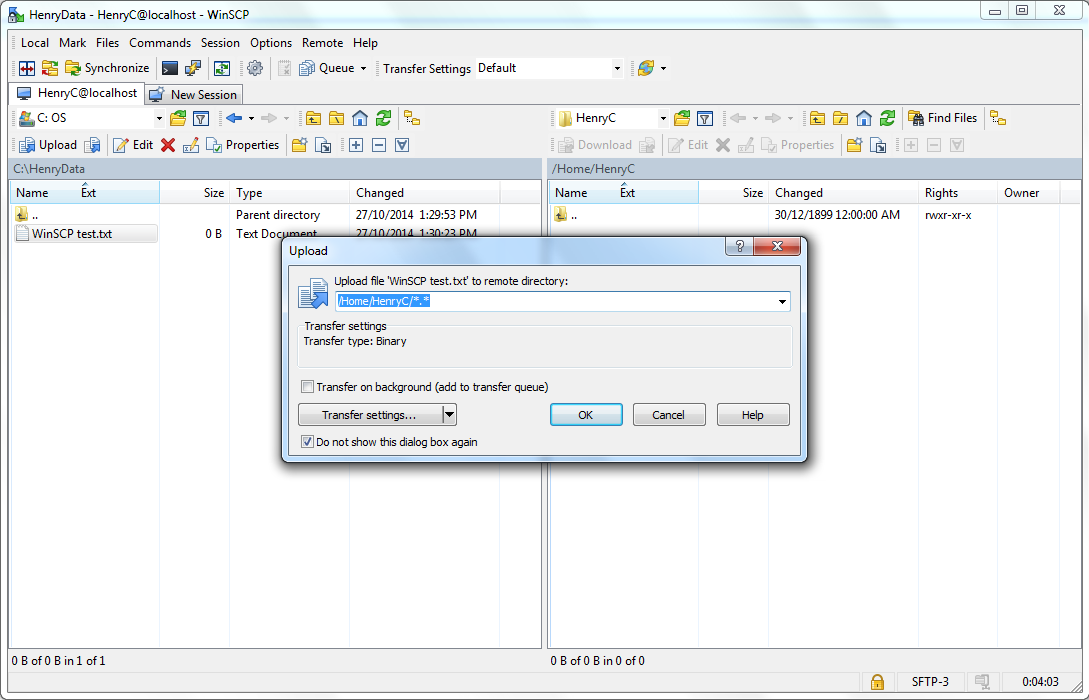Open the Files menu
Image resolution: width=1089 pixels, height=700 pixels.
(107, 43)
